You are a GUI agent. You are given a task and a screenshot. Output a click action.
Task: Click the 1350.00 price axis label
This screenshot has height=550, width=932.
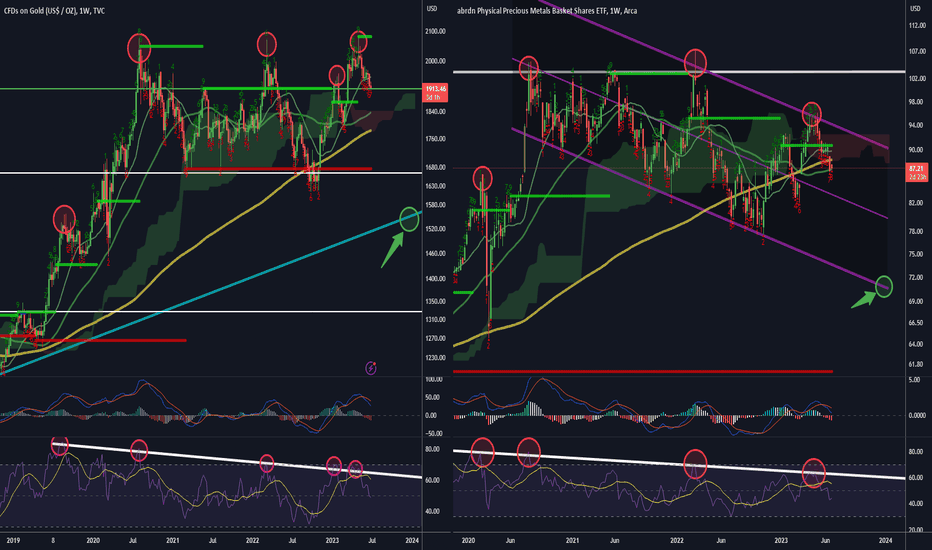click(x=435, y=301)
